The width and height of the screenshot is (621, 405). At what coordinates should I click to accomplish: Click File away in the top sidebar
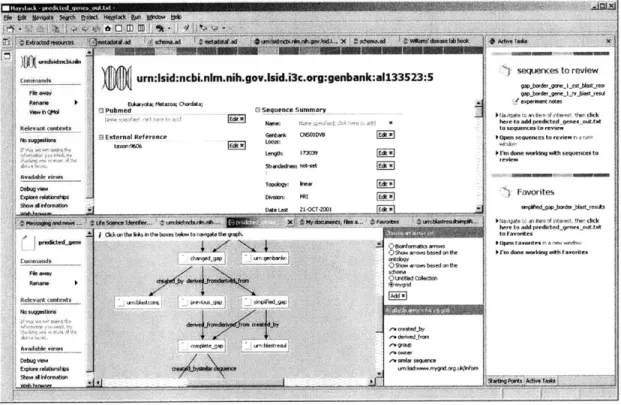40,93
